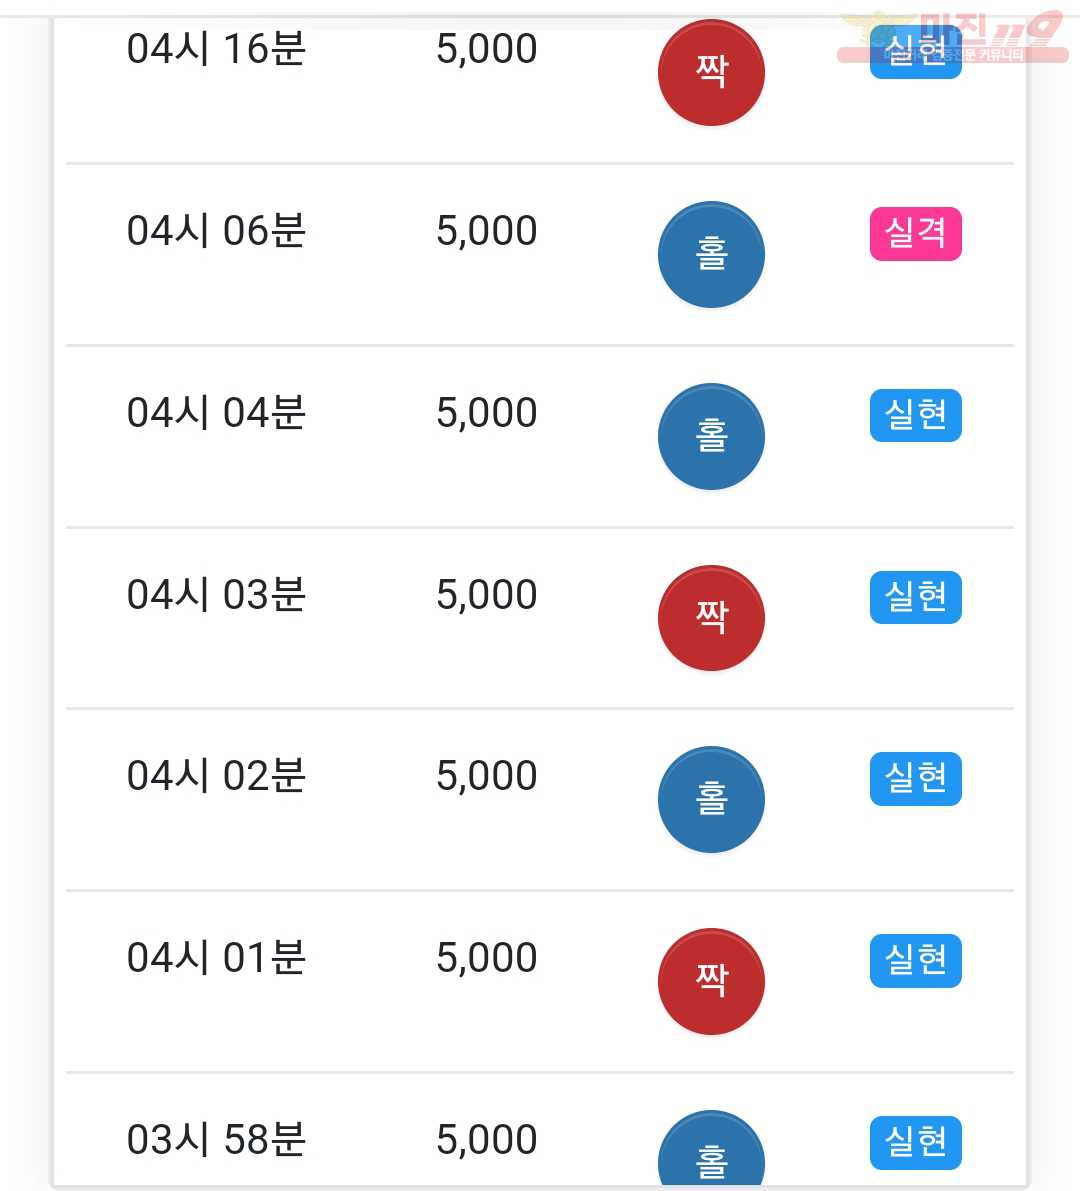
Task: Select the 실현 badge in the 04시 04분 row
Action: click(x=916, y=415)
